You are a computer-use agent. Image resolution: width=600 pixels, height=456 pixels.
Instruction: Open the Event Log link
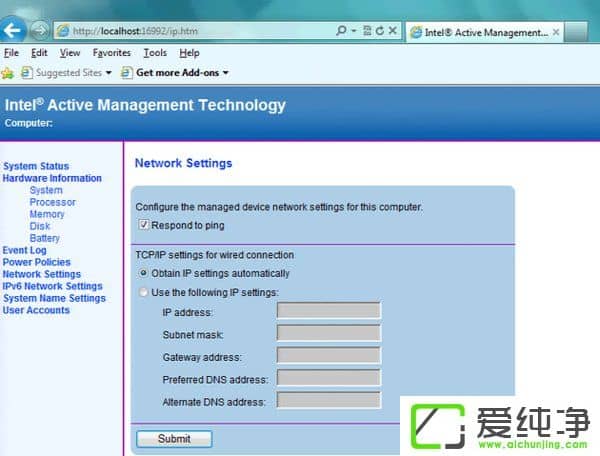(24, 250)
